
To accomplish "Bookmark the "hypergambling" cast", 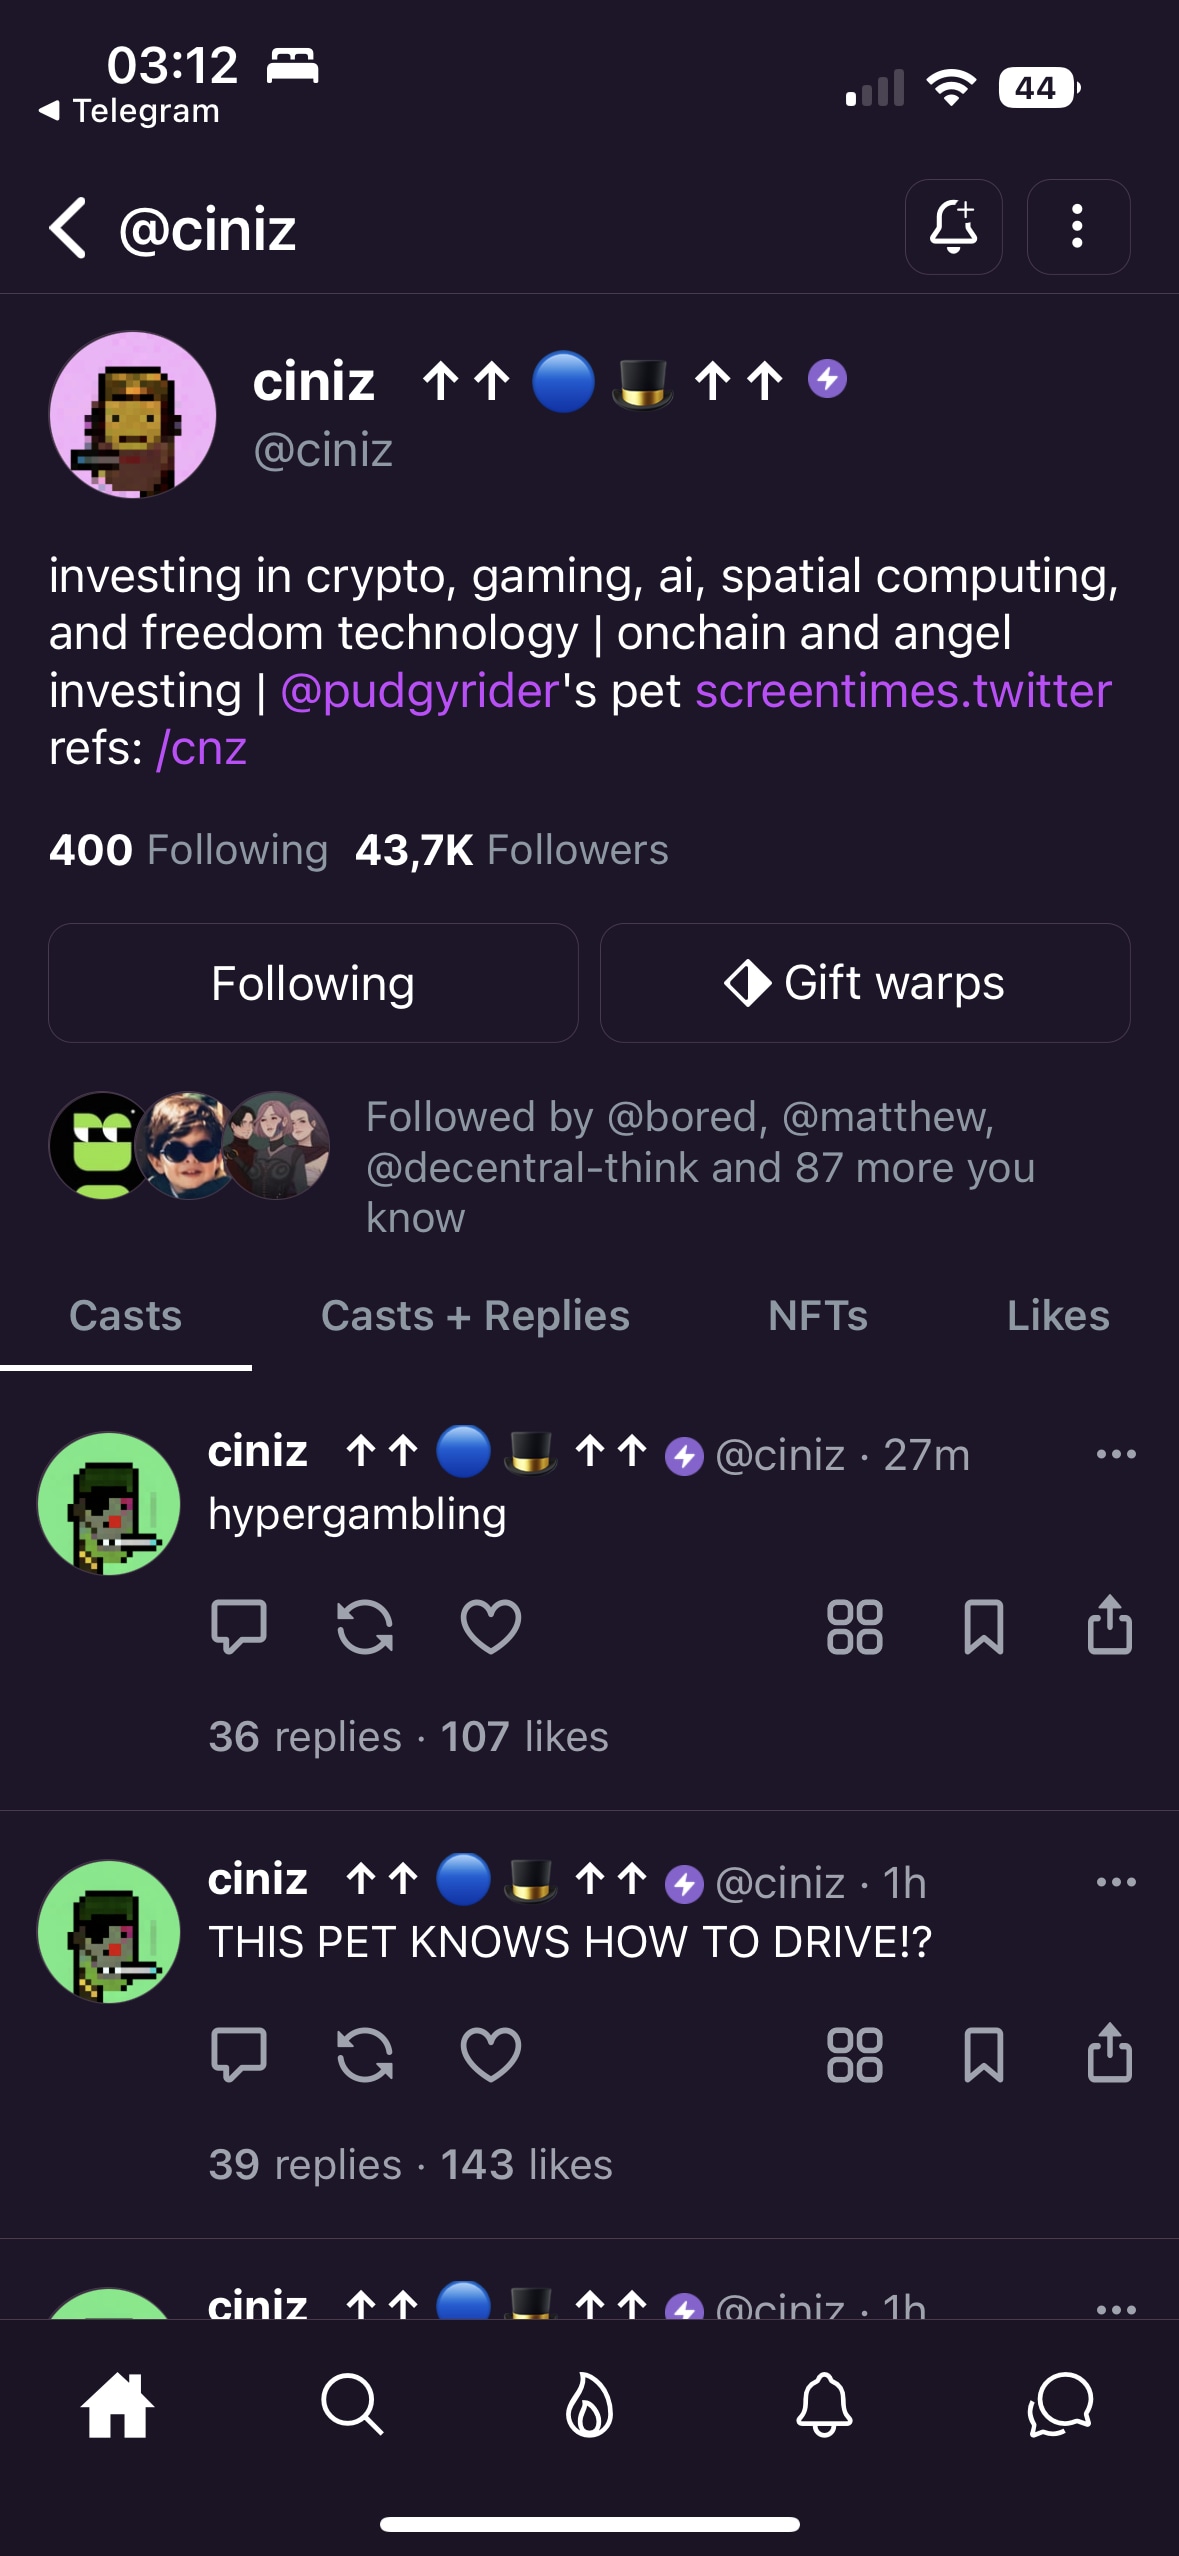I will coord(983,1626).
